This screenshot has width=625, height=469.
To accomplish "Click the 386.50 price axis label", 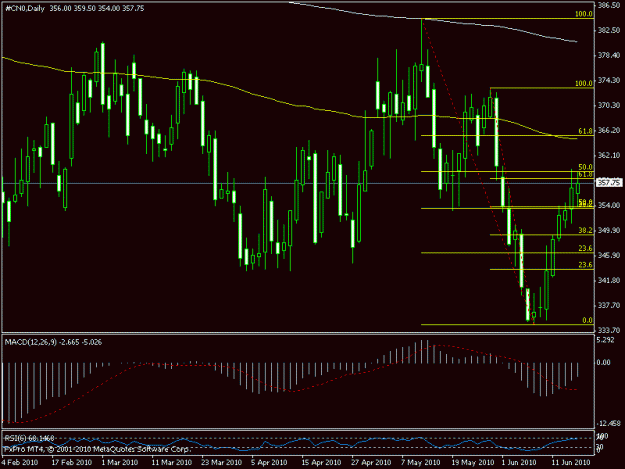I will point(609,5).
